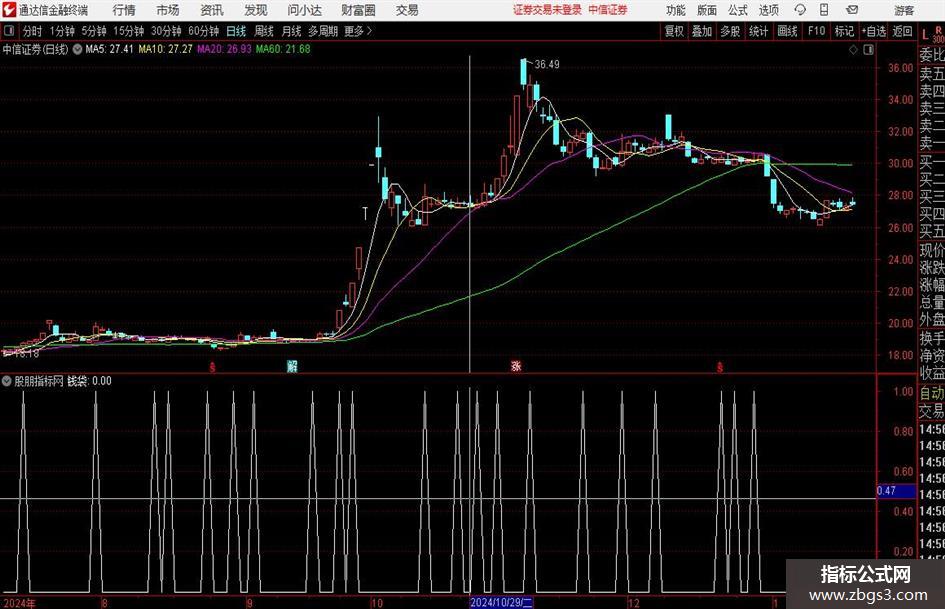Click the 证券交易未登录 login link
945x609 pixels.
click(x=547, y=10)
